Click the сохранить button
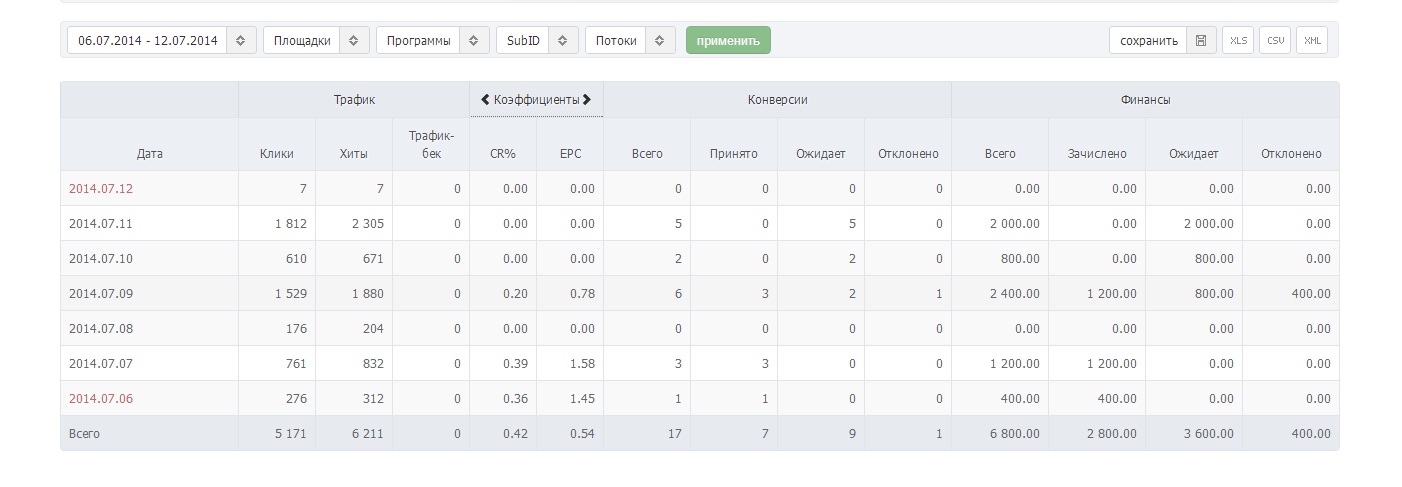Viewport: 1402px width, 487px height. tap(1149, 41)
